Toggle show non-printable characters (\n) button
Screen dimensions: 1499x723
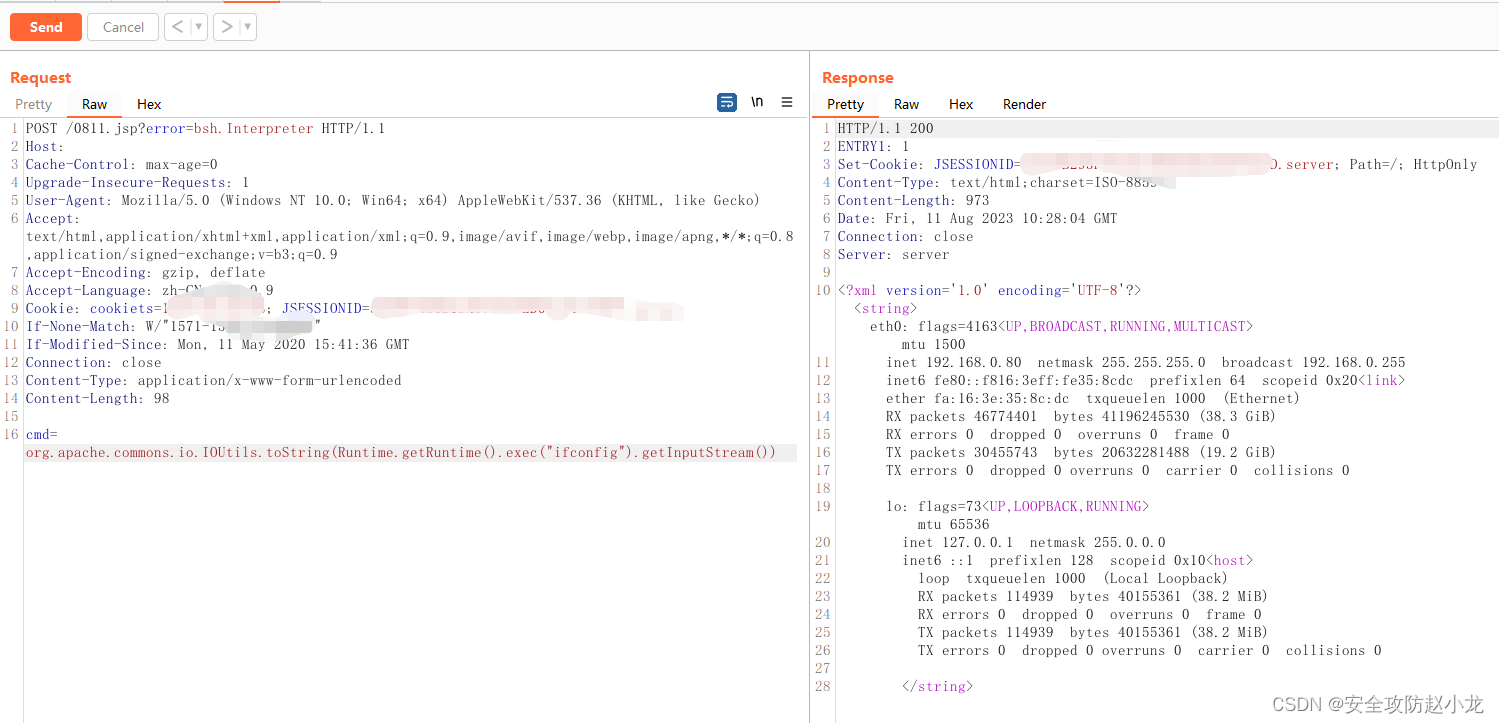[x=758, y=102]
